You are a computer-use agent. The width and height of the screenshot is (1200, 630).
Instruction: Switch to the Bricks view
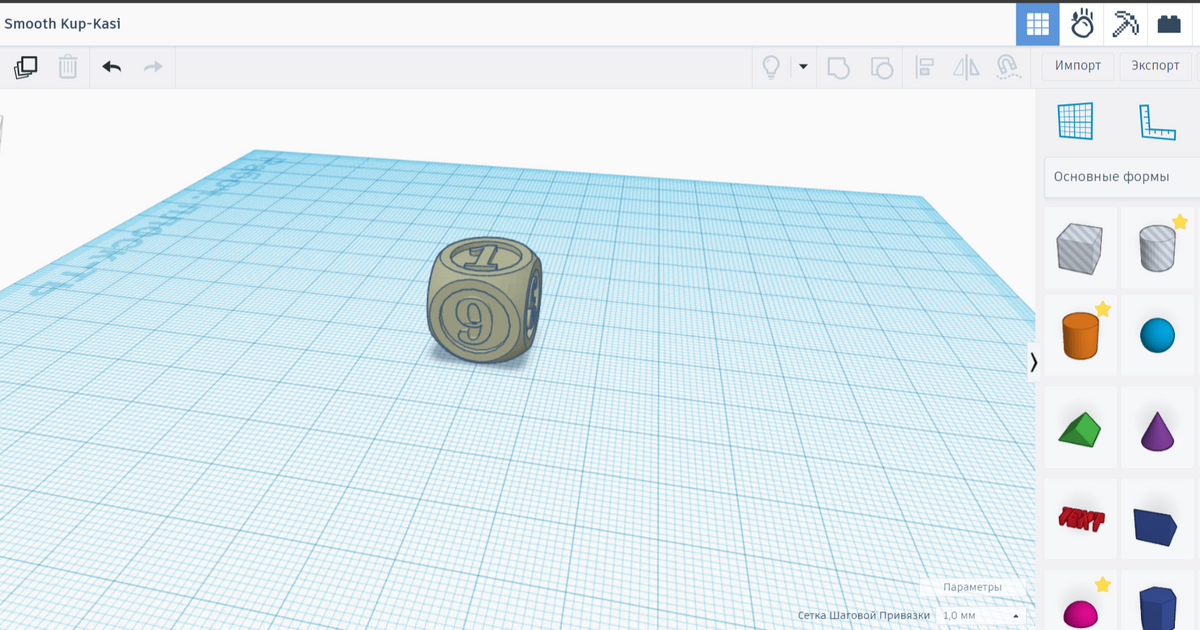coord(1168,24)
